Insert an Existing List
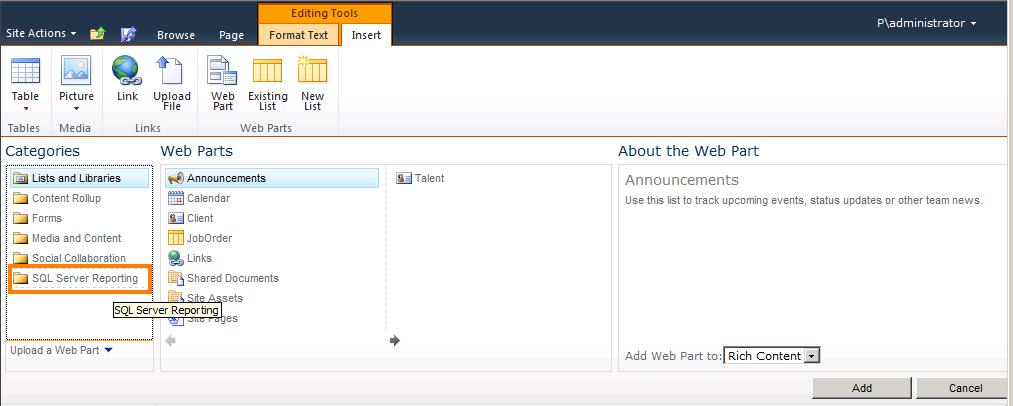 click(267, 83)
